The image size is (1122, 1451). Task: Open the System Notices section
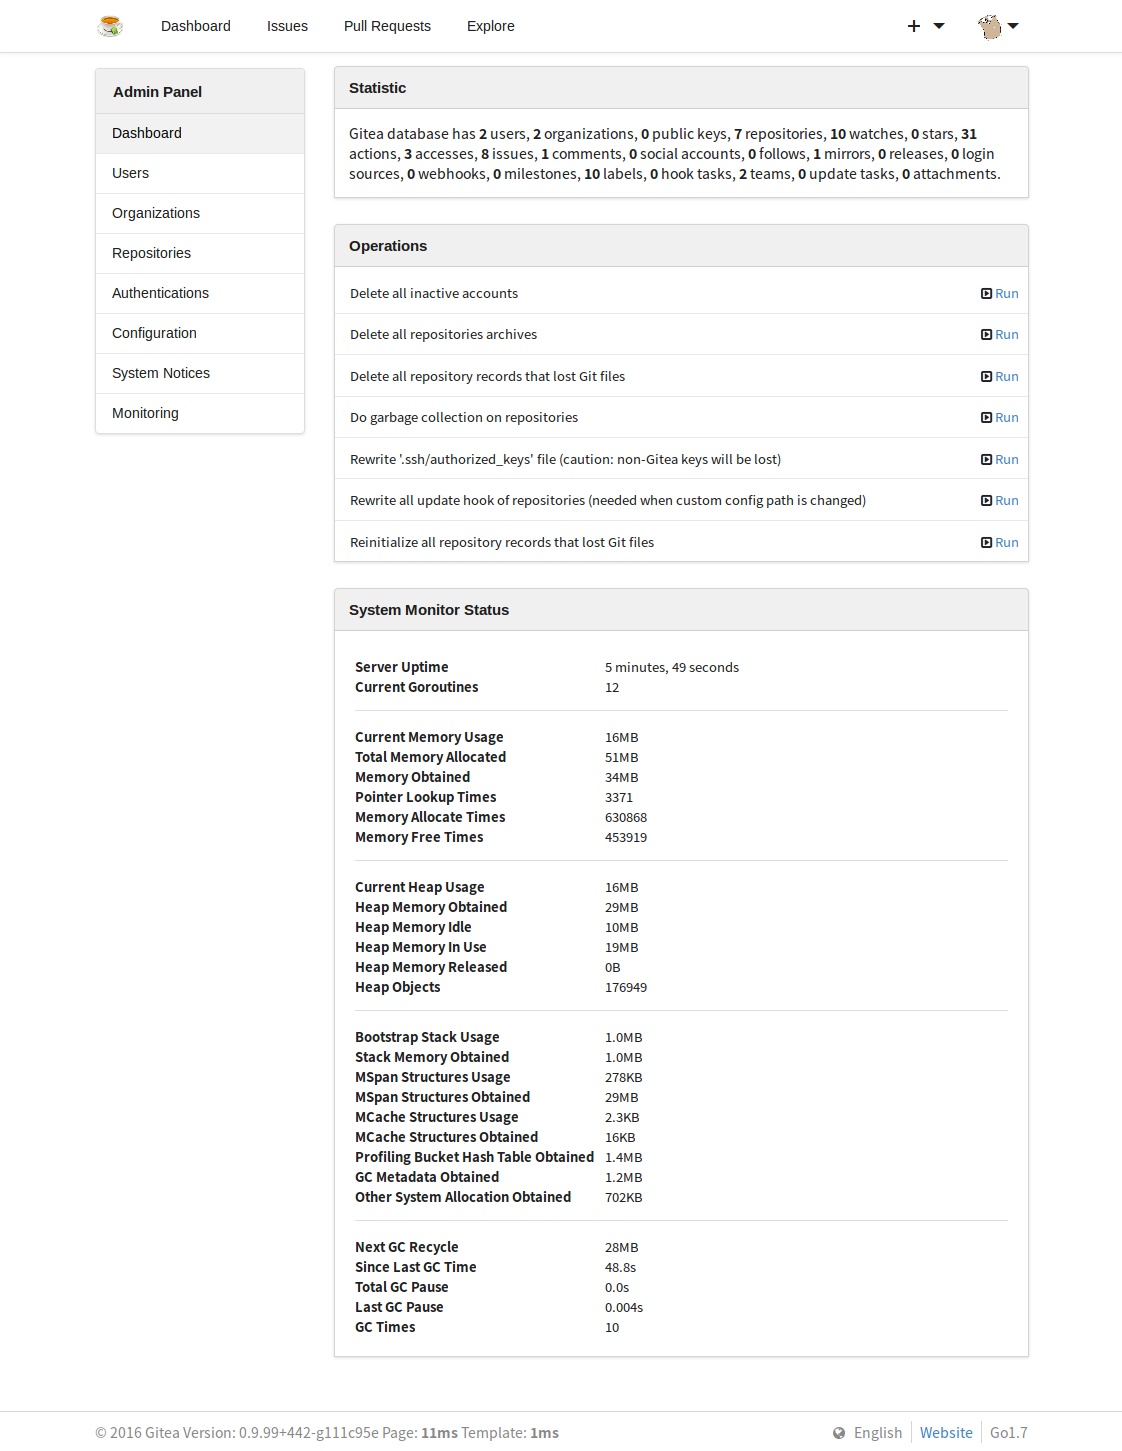tap(161, 373)
